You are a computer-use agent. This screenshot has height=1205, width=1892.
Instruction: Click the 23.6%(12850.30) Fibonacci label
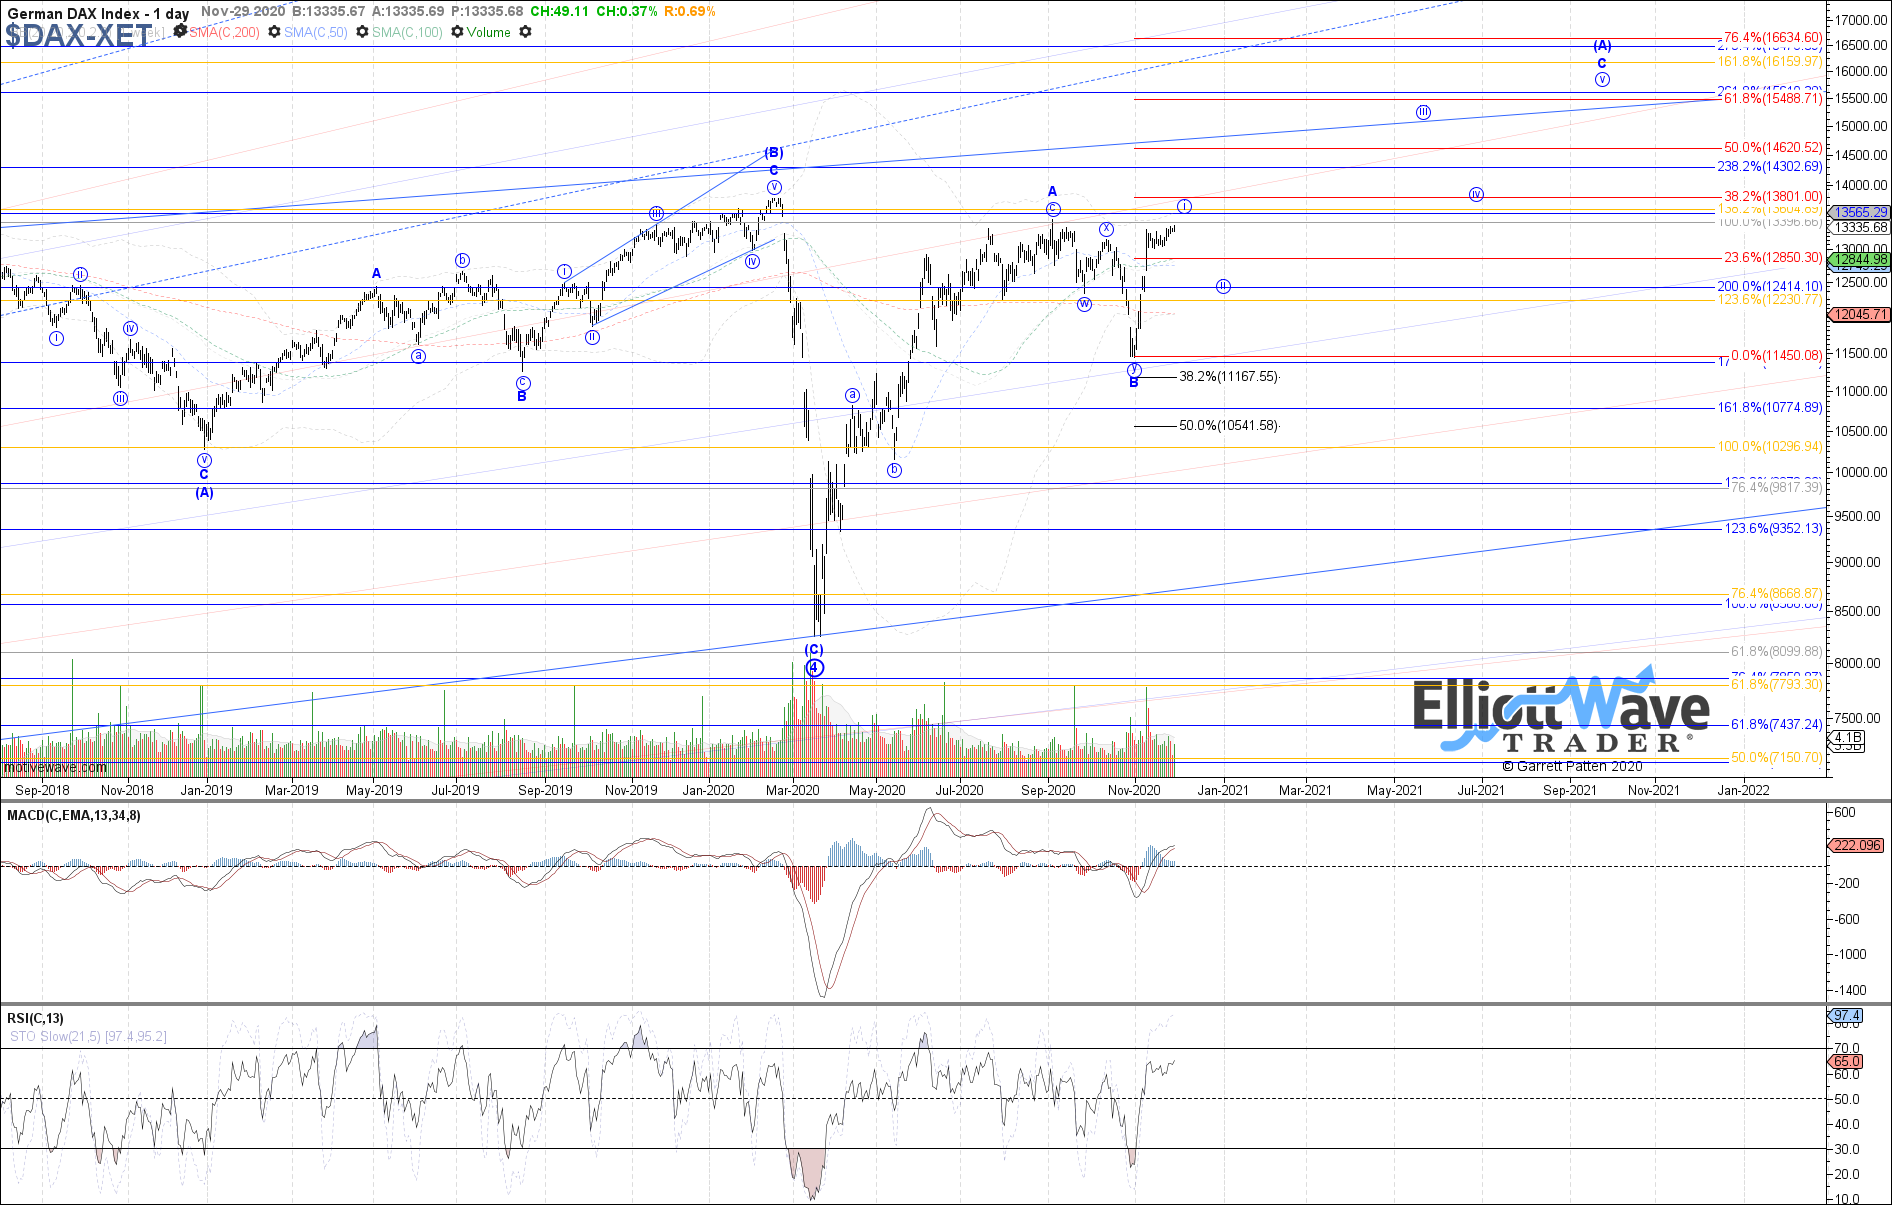1772,258
